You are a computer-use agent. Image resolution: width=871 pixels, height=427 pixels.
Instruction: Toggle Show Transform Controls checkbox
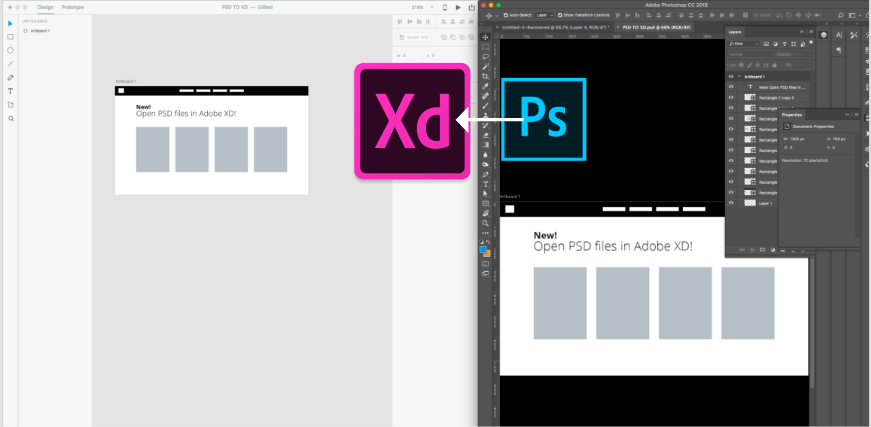point(560,15)
